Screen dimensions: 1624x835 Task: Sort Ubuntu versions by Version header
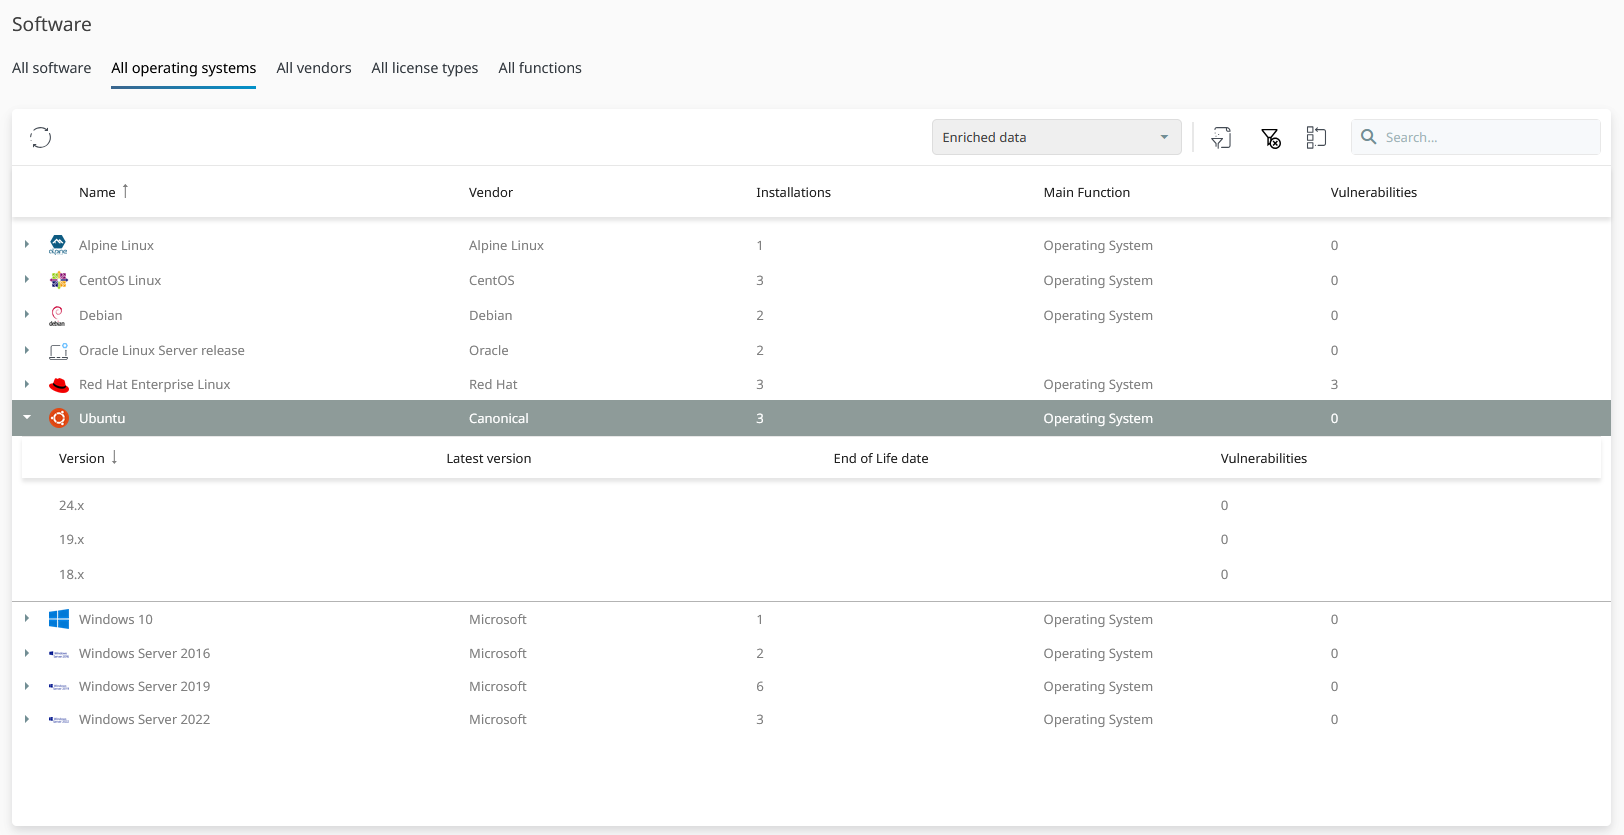pyautogui.click(x=82, y=458)
